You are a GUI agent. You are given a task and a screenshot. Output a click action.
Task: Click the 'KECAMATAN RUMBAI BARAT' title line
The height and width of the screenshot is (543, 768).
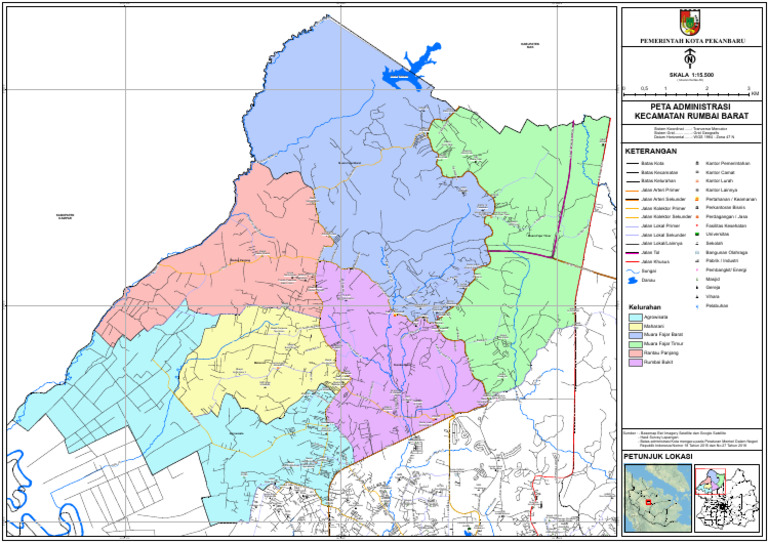690,116
